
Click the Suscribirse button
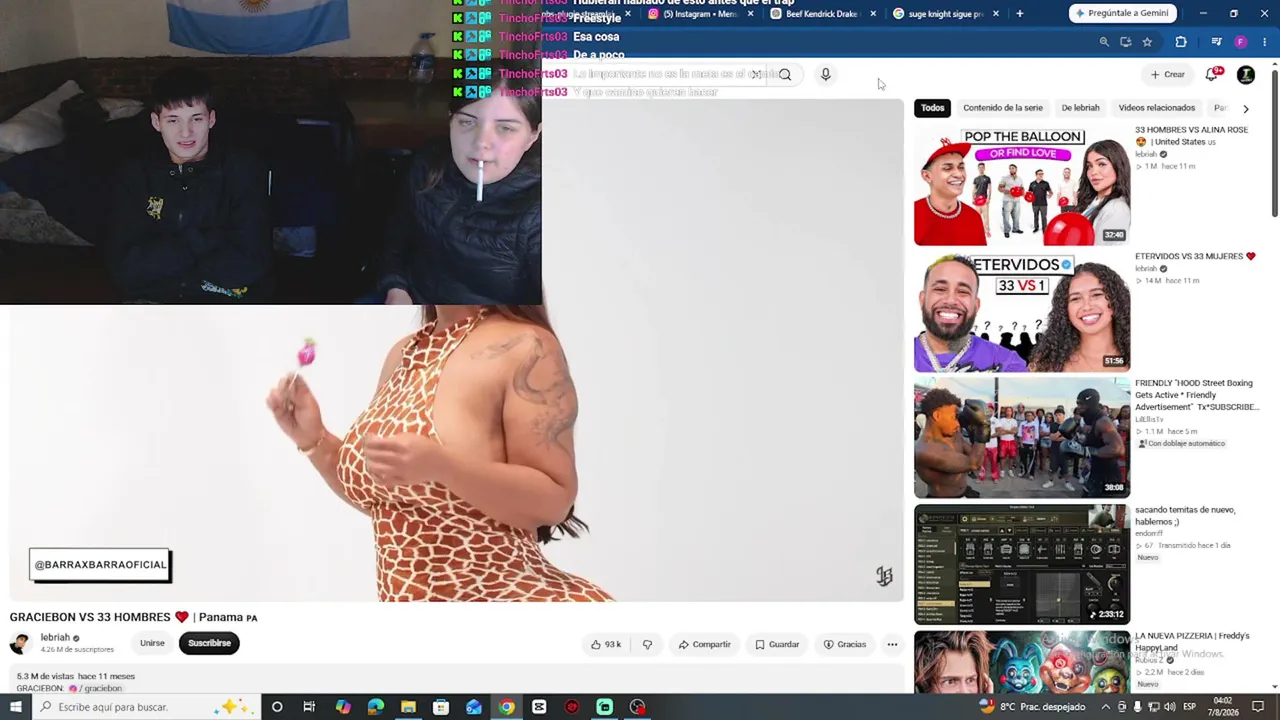click(x=209, y=643)
